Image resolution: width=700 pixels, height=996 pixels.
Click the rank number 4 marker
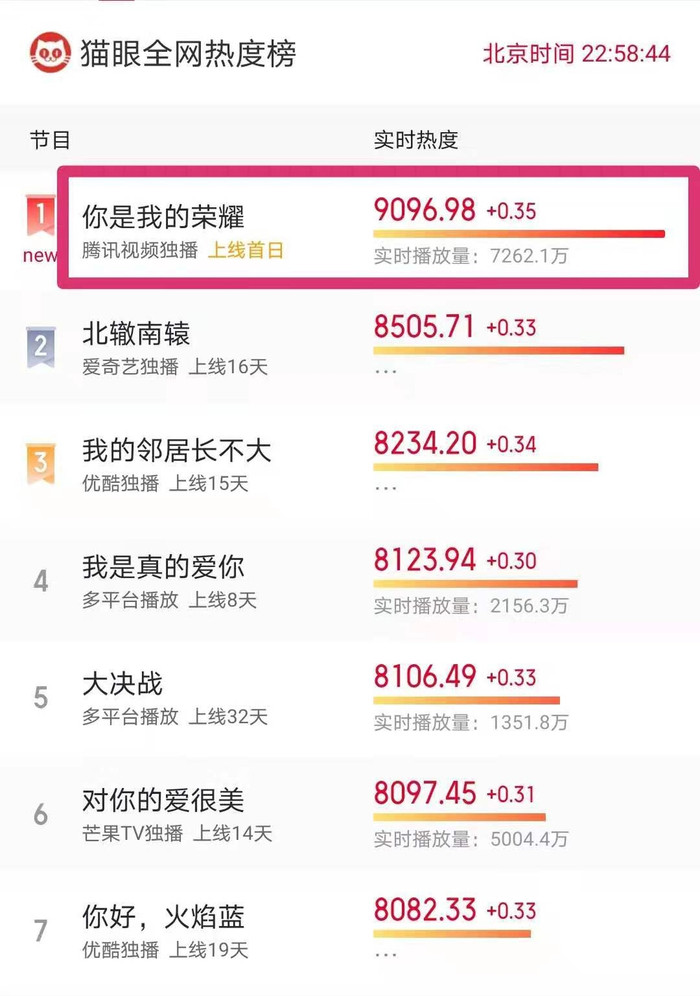(x=41, y=581)
